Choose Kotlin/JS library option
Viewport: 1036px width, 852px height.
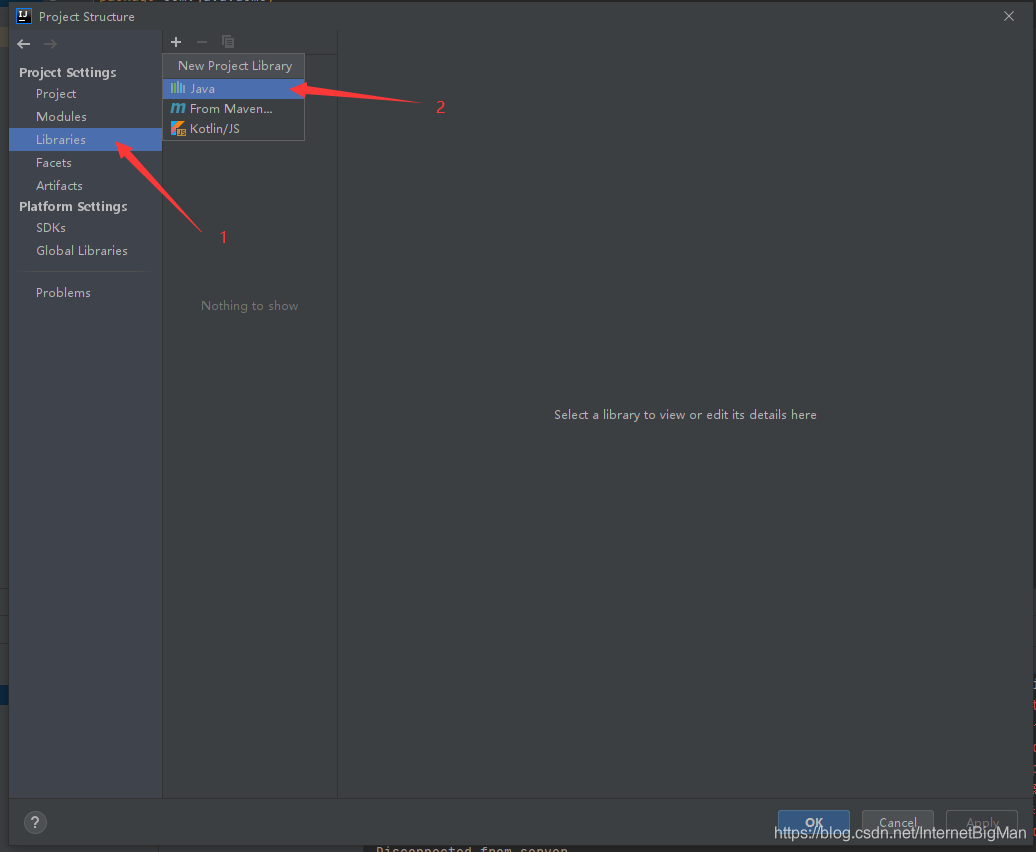233,129
